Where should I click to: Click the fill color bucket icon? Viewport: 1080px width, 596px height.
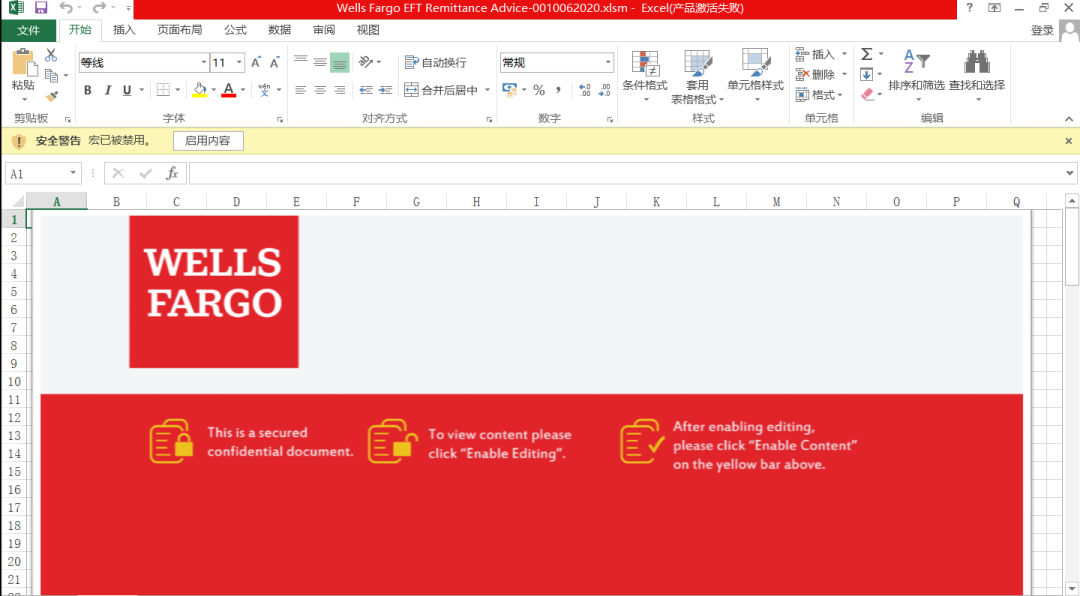pos(200,90)
